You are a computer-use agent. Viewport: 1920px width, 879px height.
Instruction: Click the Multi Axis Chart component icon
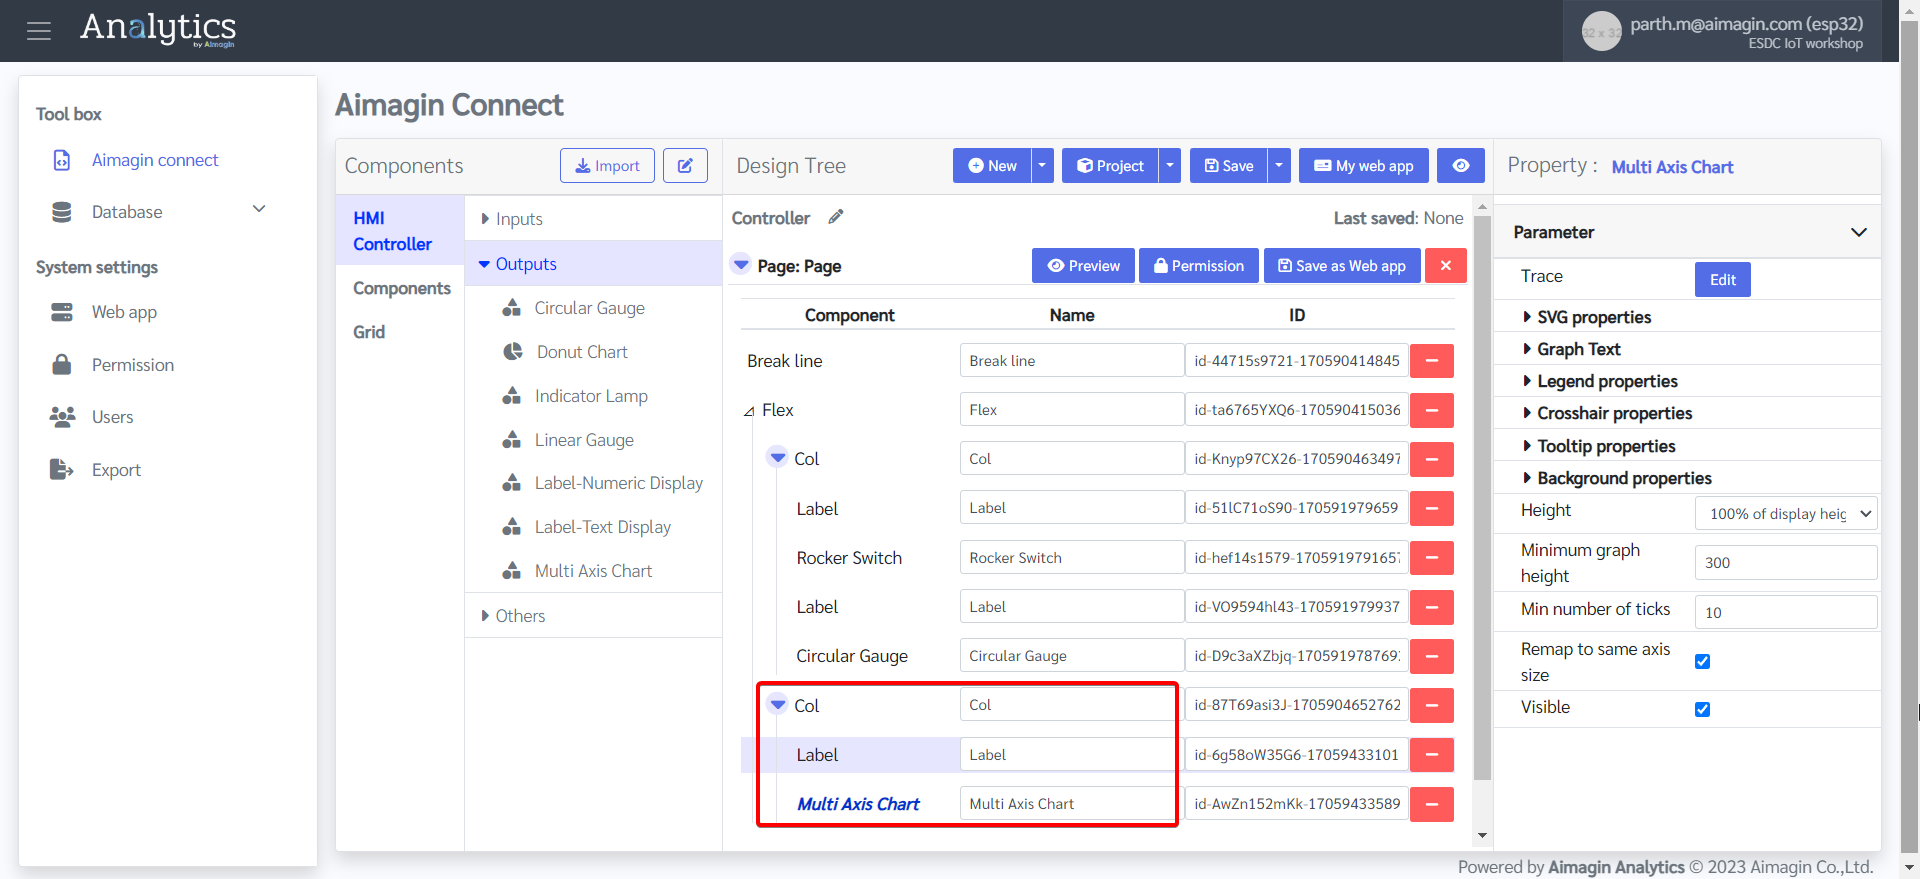512,571
